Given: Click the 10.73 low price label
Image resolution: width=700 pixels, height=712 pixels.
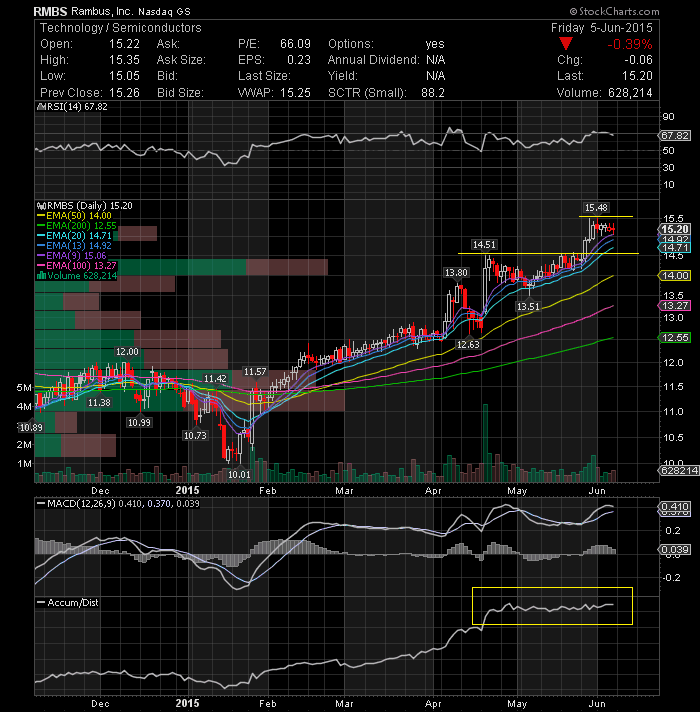Looking at the screenshot, I should 195,436.
